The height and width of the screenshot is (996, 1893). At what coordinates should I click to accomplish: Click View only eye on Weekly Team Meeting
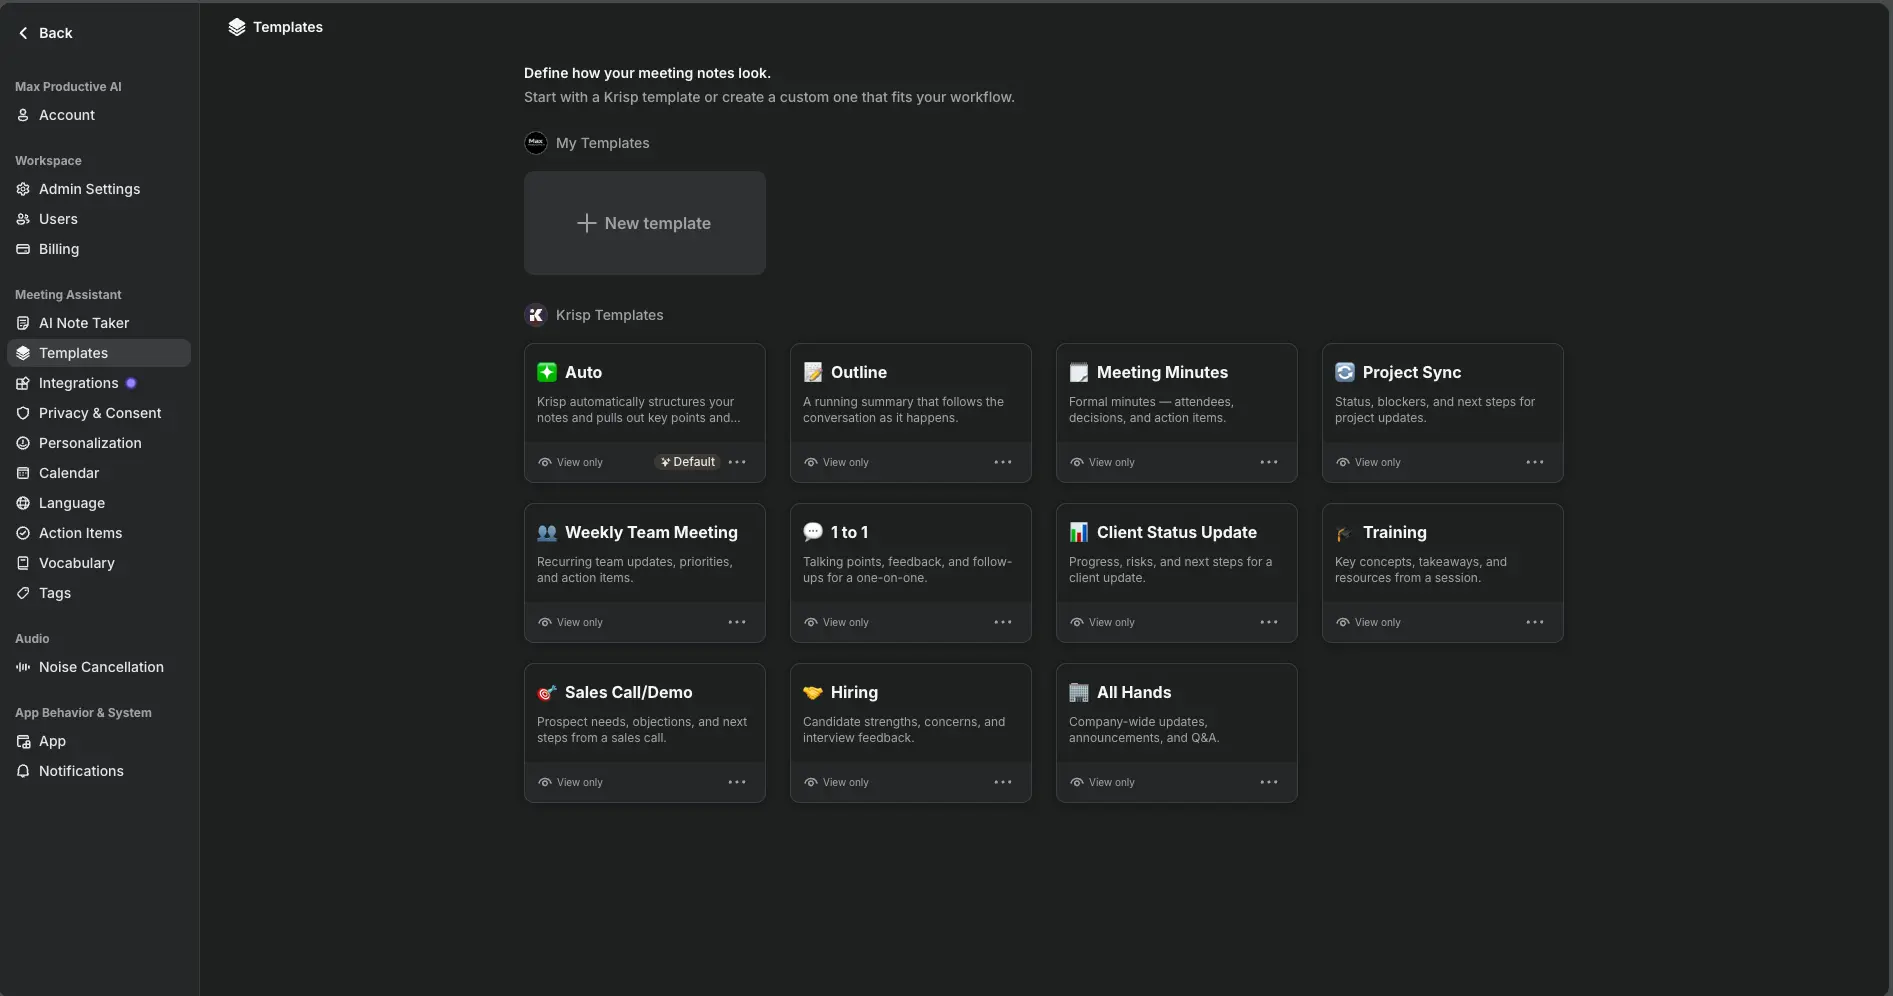(545, 622)
